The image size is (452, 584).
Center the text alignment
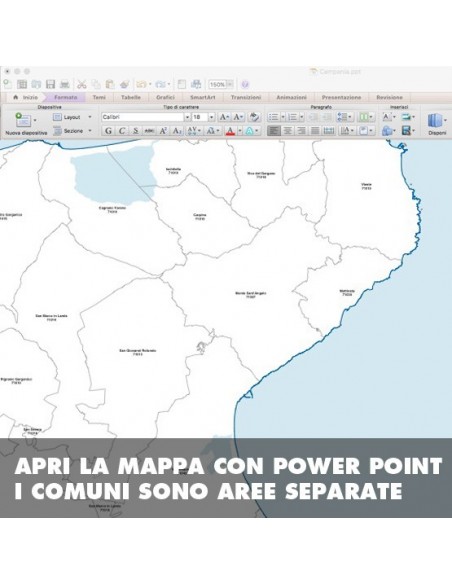coord(287,131)
